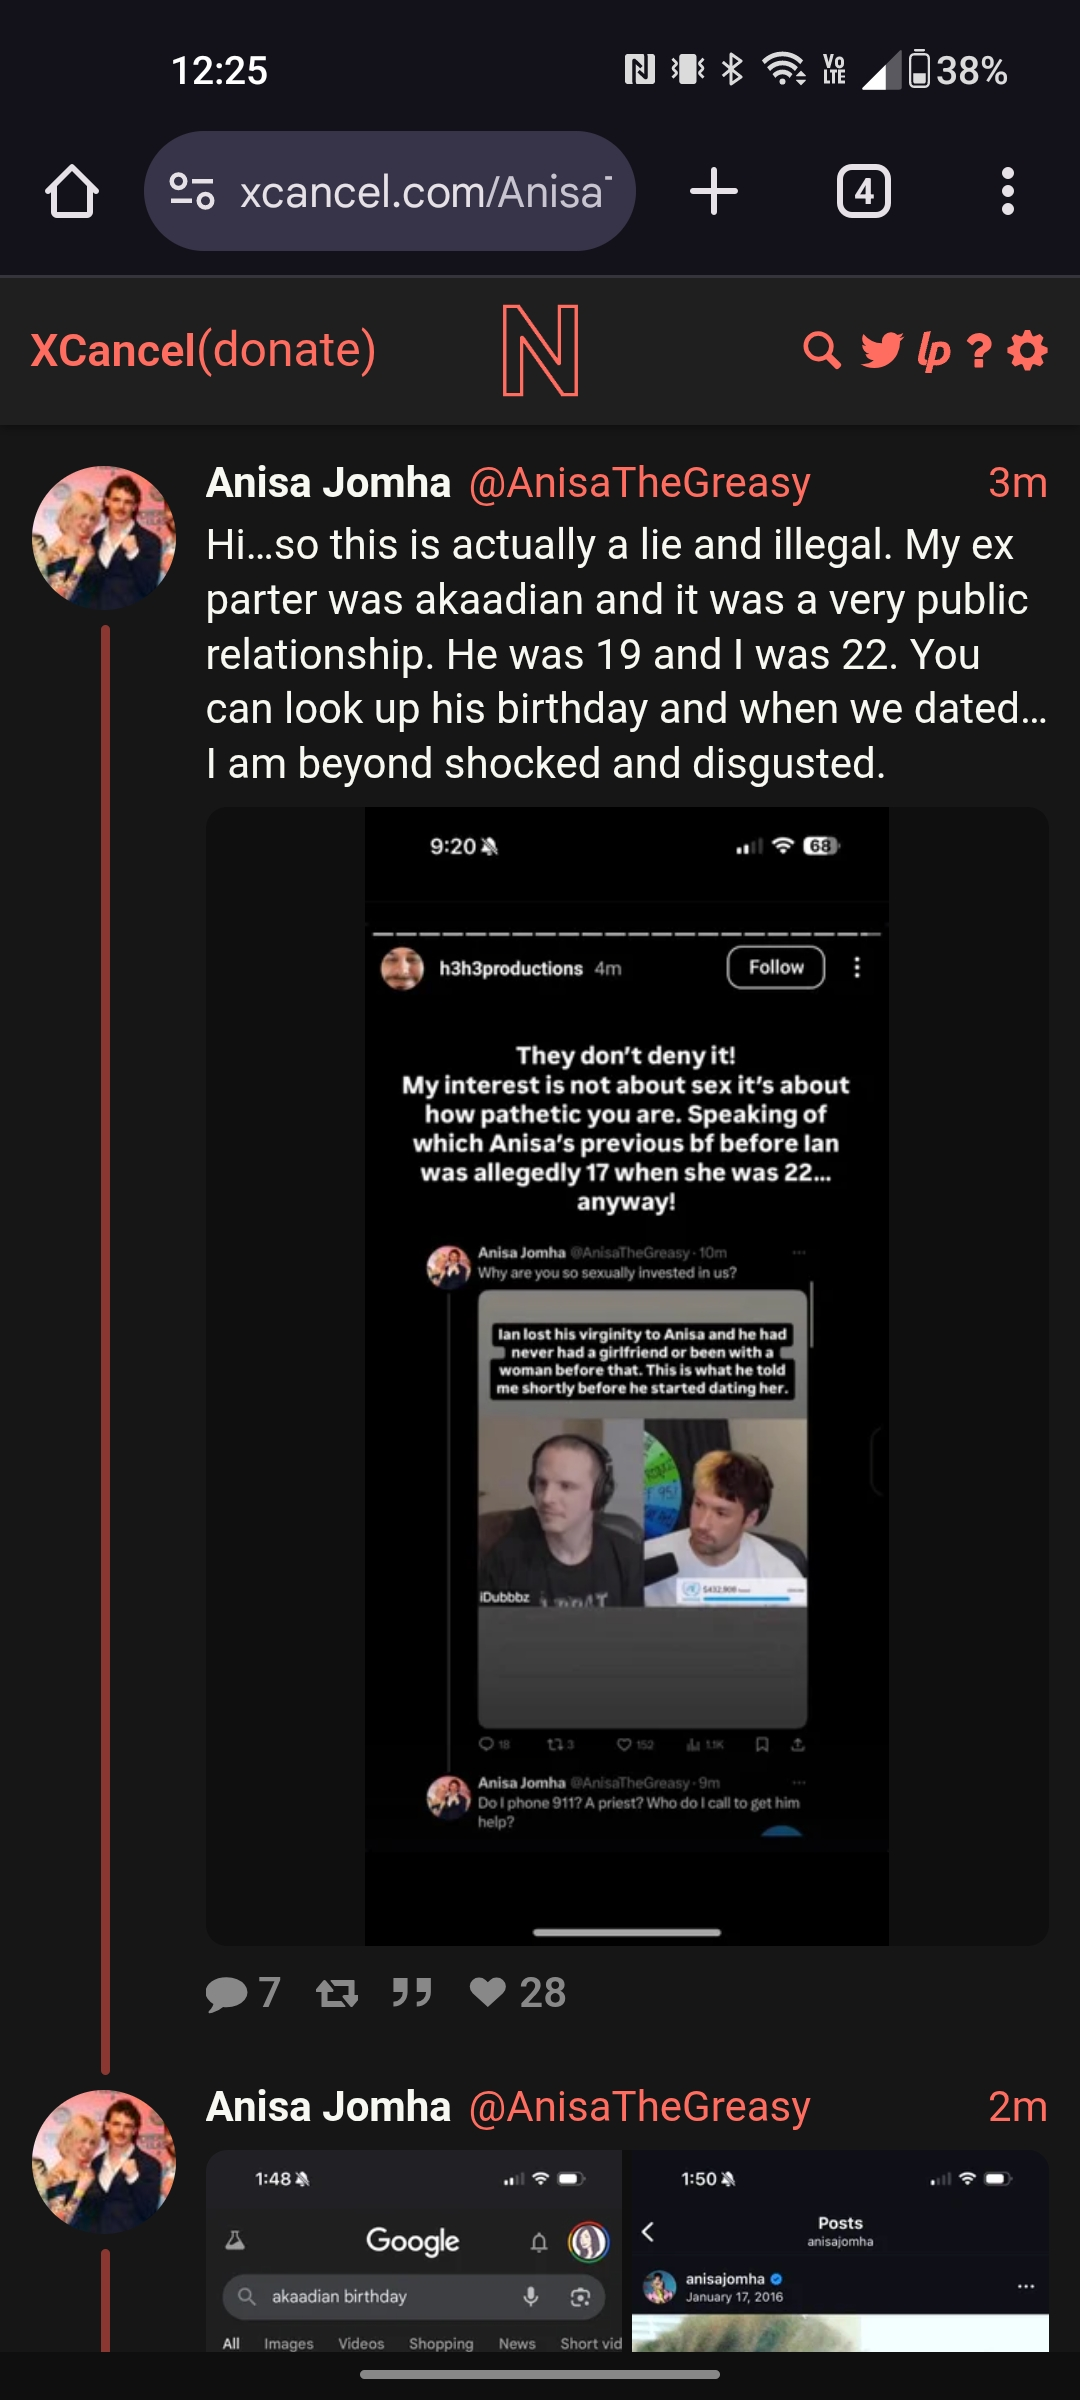Open the question mark about page

(980, 350)
